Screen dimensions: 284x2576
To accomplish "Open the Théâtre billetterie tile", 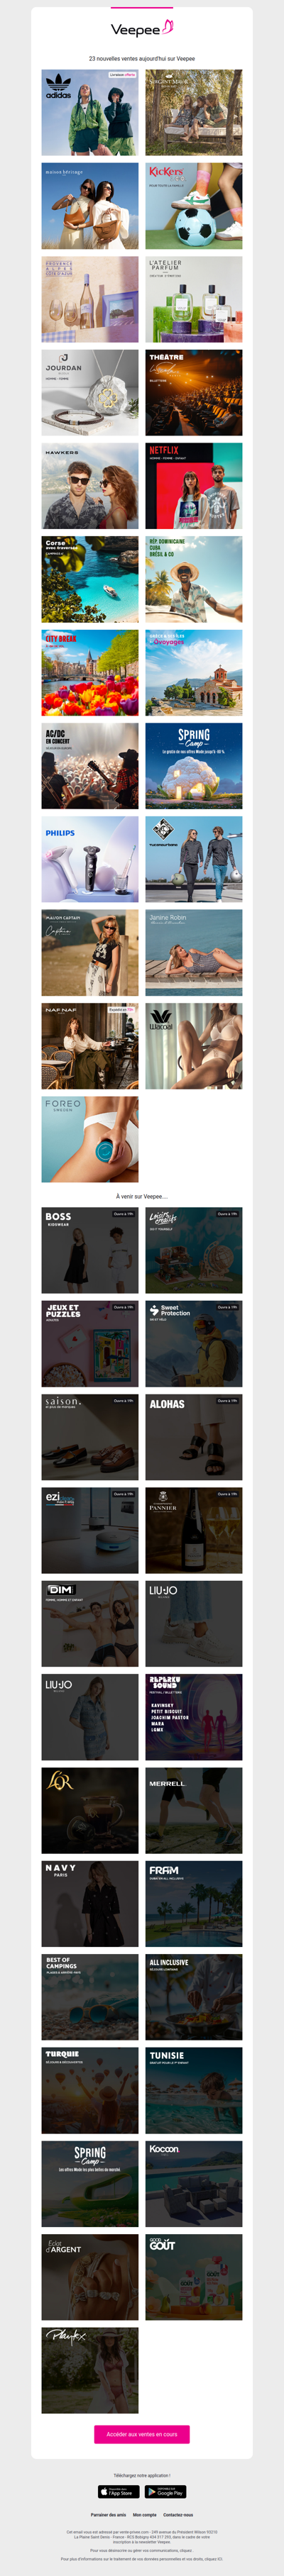I will pyautogui.click(x=194, y=393).
